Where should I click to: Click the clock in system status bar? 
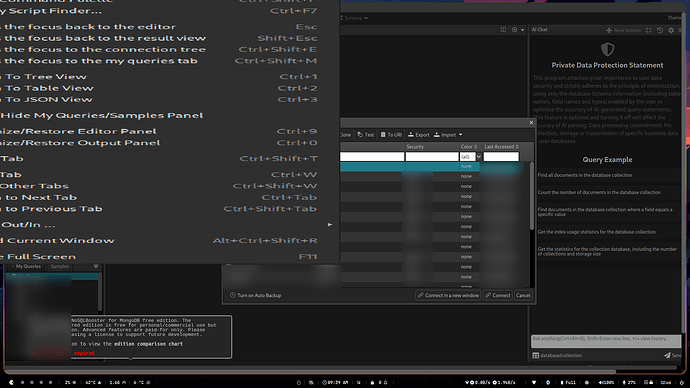tap(335, 383)
